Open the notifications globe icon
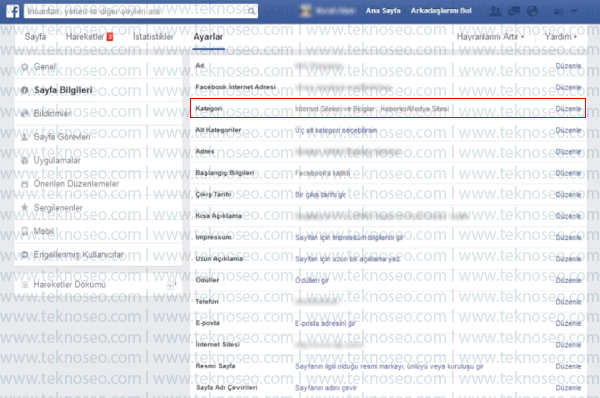 click(x=532, y=11)
